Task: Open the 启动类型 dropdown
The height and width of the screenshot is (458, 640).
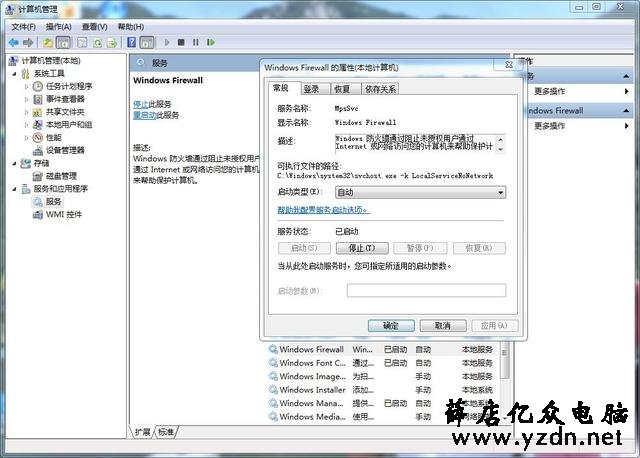Action: 420,192
